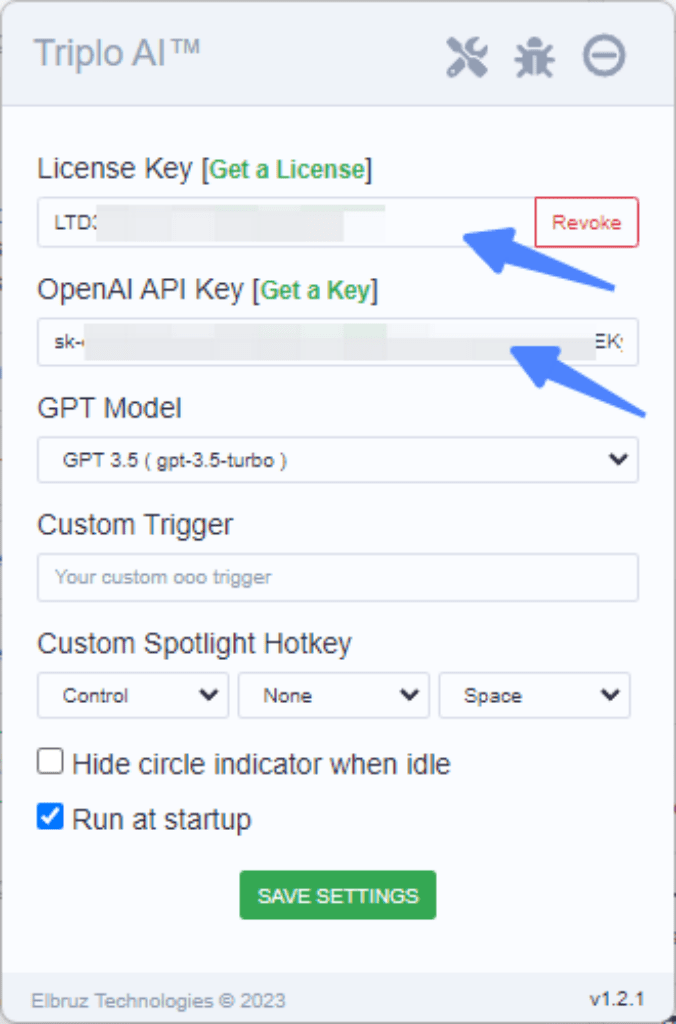Click the bug report icon
676x1024 pixels.
534,57
